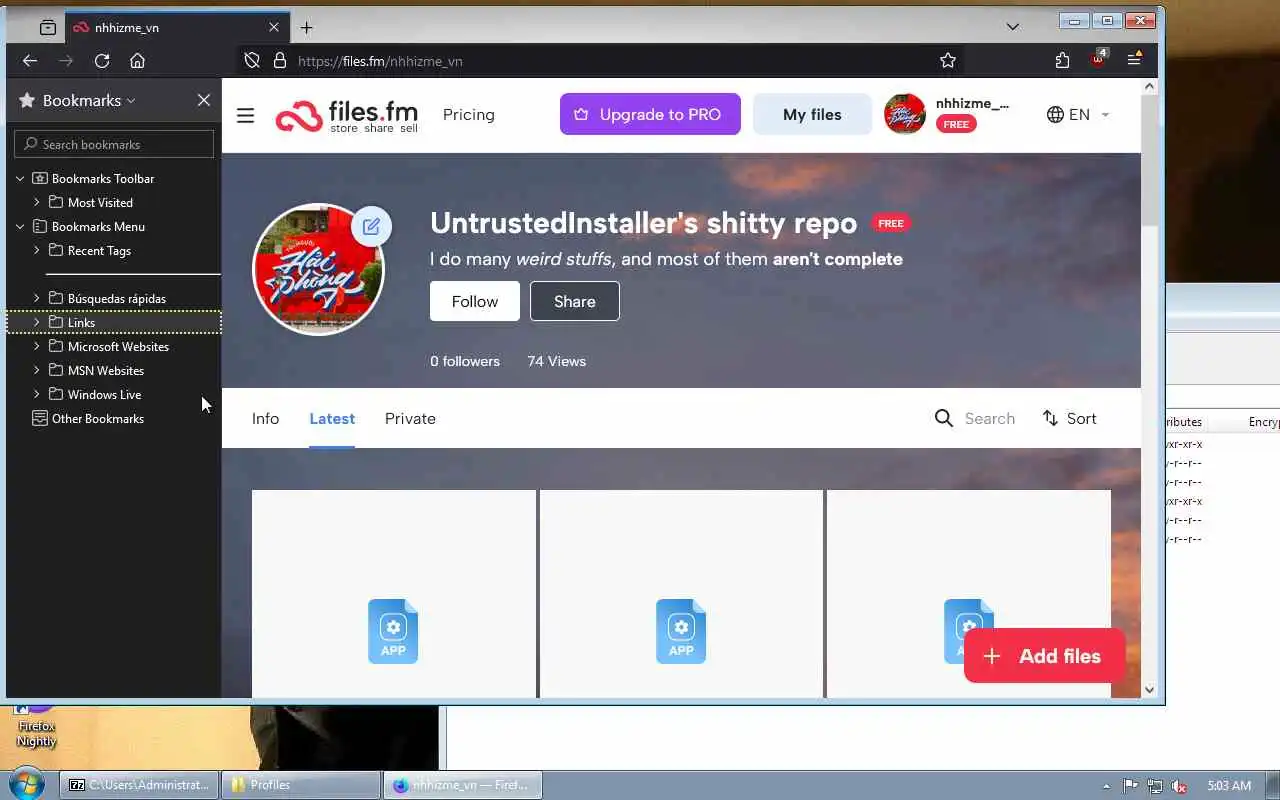Reload the page with the refresh icon
This screenshot has width=1280, height=800.
point(102,61)
